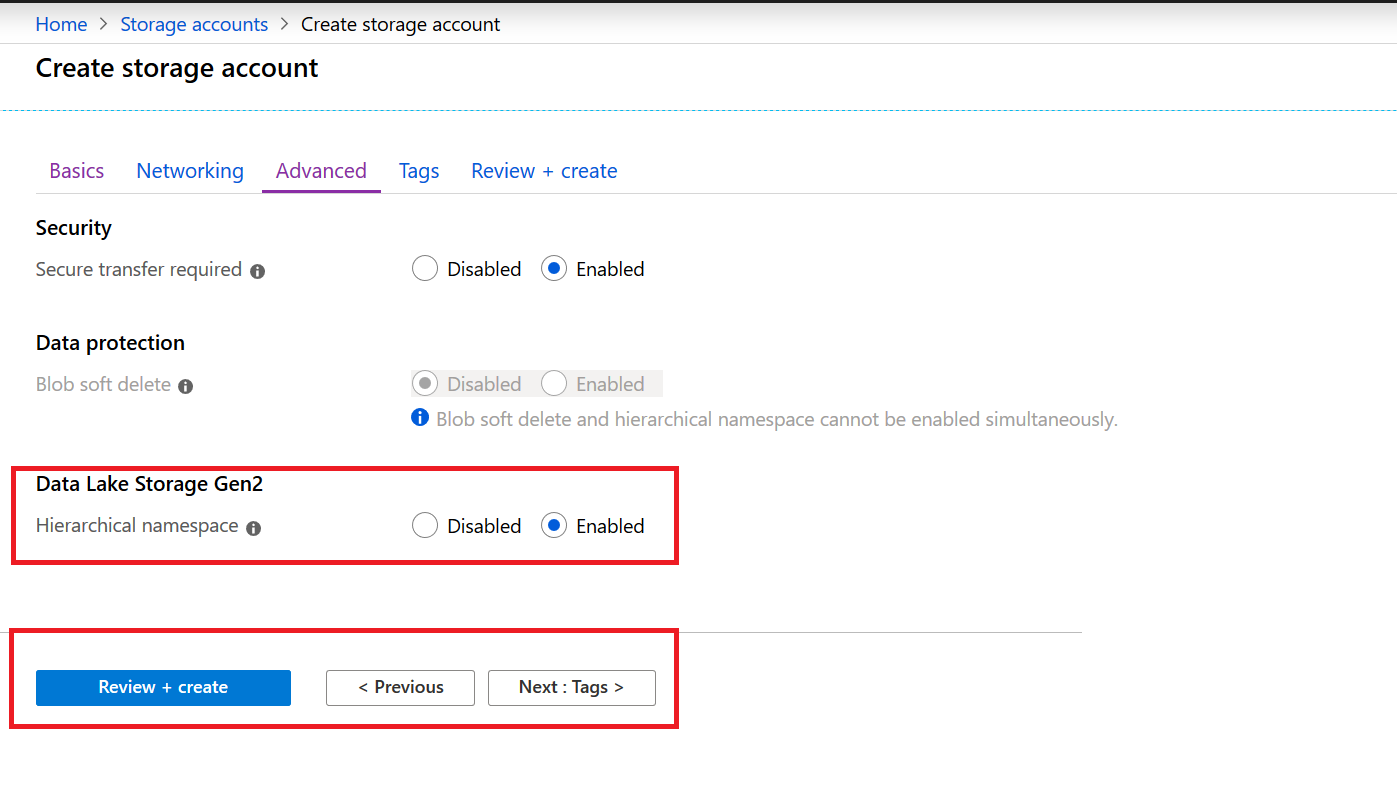Click blue info icon in soft delete notice
This screenshot has width=1397, height=803.
click(x=420, y=417)
